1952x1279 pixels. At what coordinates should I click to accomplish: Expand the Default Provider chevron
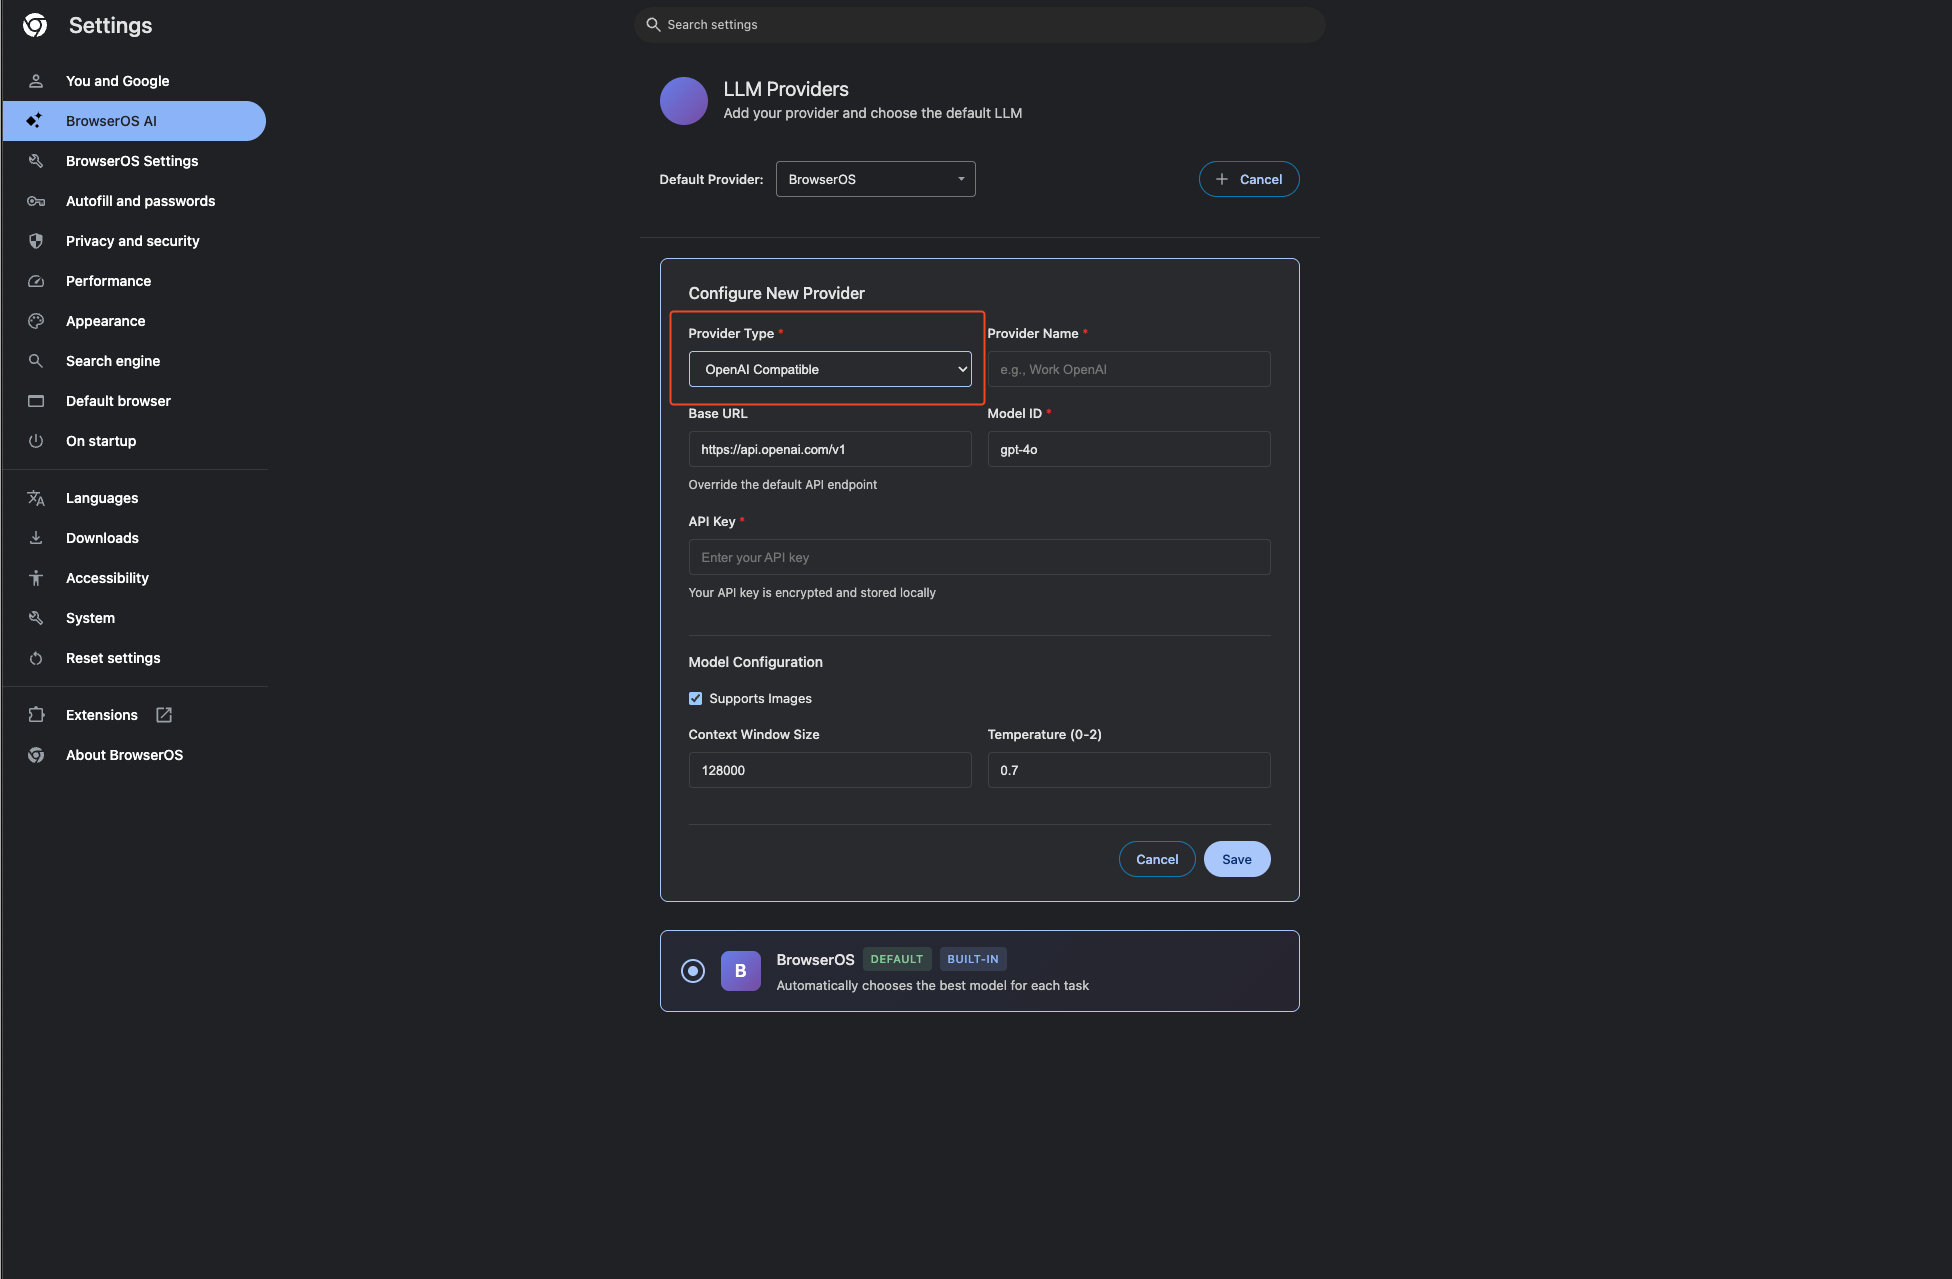[x=960, y=179]
